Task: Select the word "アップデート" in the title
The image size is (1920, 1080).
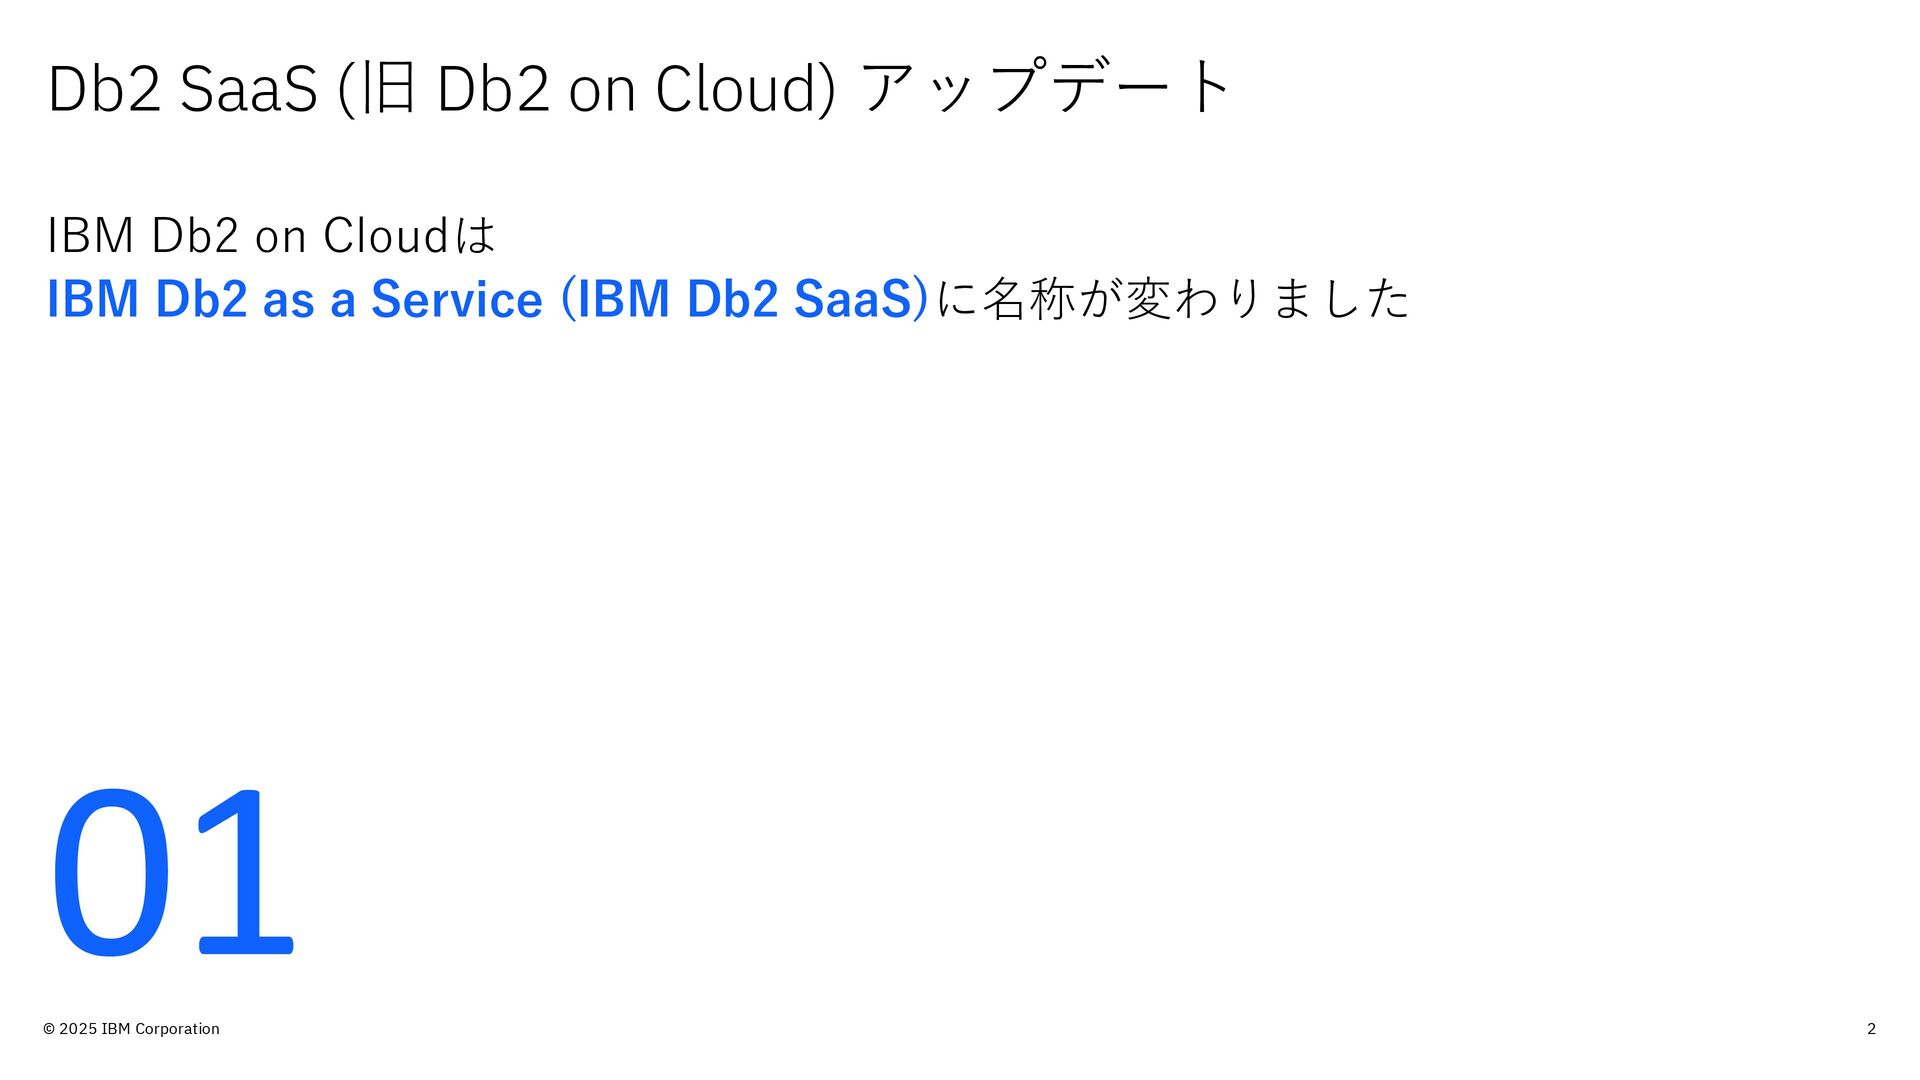Action: click(1046, 88)
